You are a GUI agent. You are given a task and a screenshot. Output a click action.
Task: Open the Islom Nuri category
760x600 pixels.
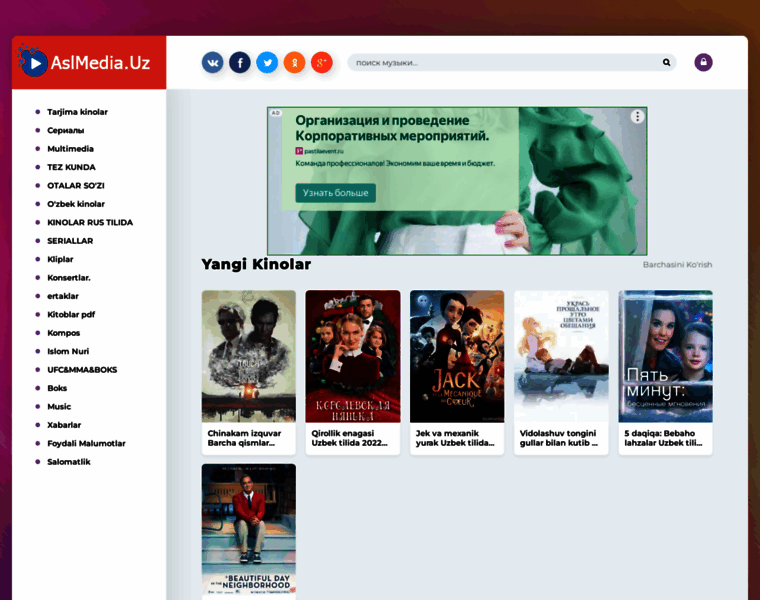coord(68,351)
